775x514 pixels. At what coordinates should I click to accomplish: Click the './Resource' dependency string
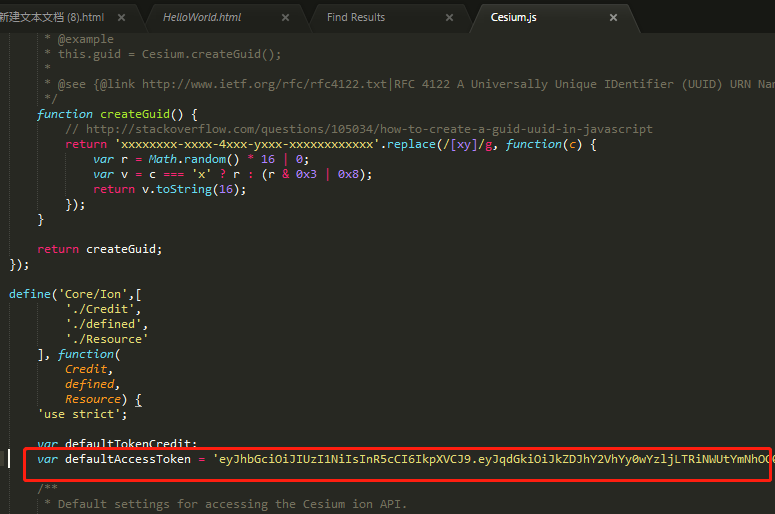107,339
